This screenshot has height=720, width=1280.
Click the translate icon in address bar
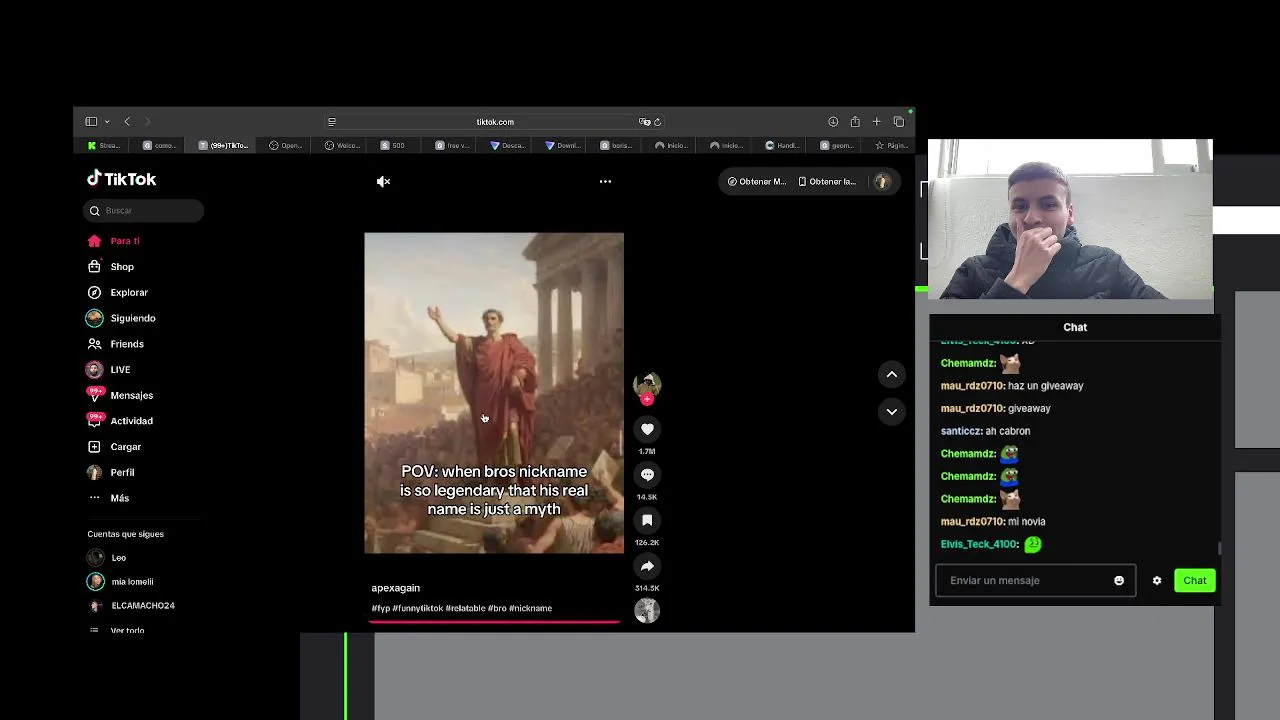(644, 122)
